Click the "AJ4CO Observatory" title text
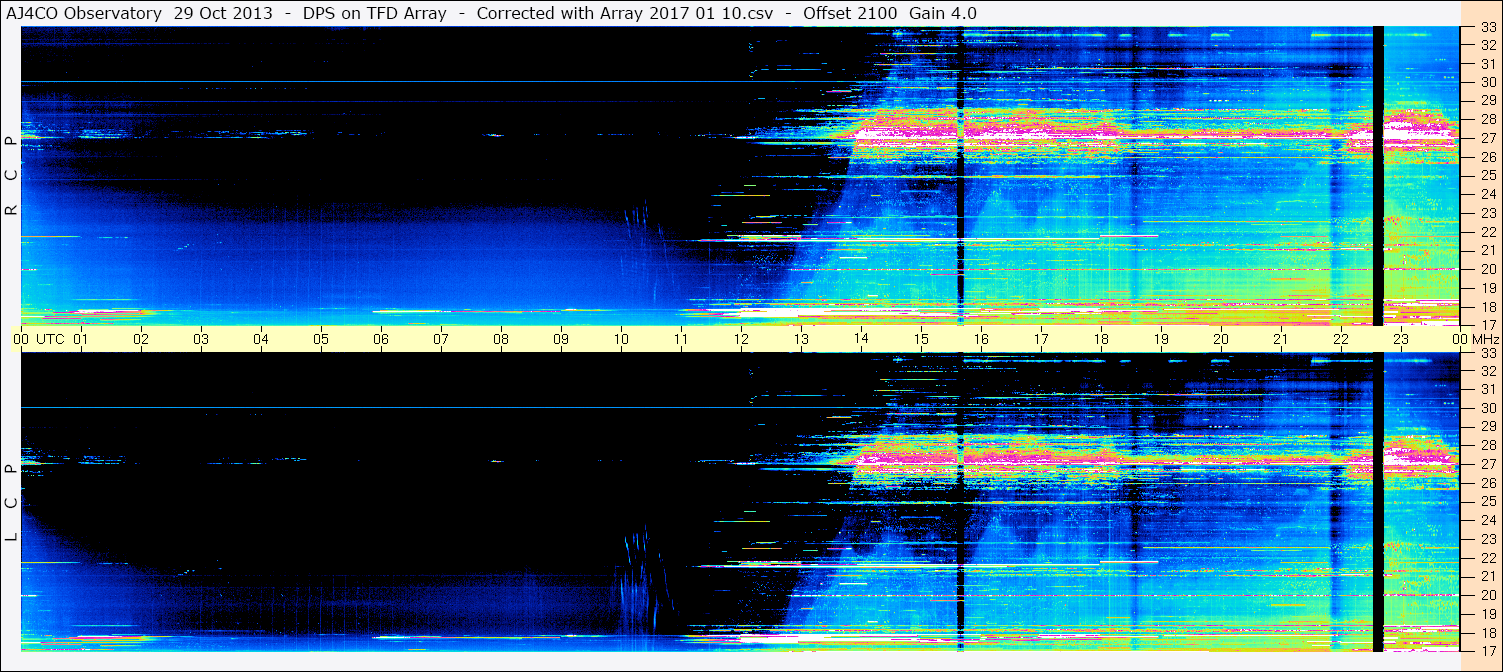This screenshot has height=672, width=1503. click(x=84, y=13)
